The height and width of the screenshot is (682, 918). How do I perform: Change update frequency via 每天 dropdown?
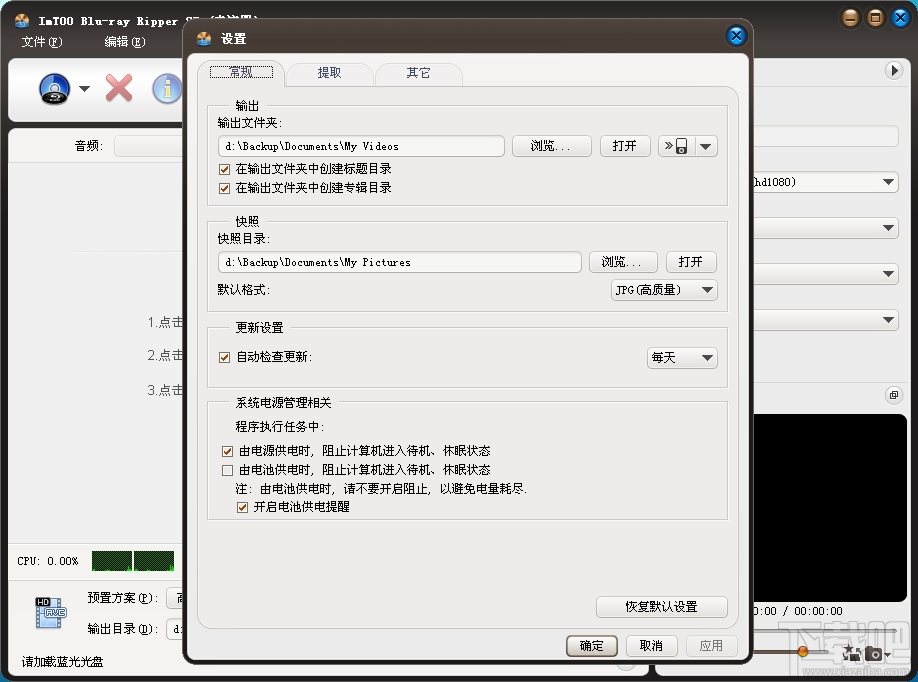coord(681,357)
